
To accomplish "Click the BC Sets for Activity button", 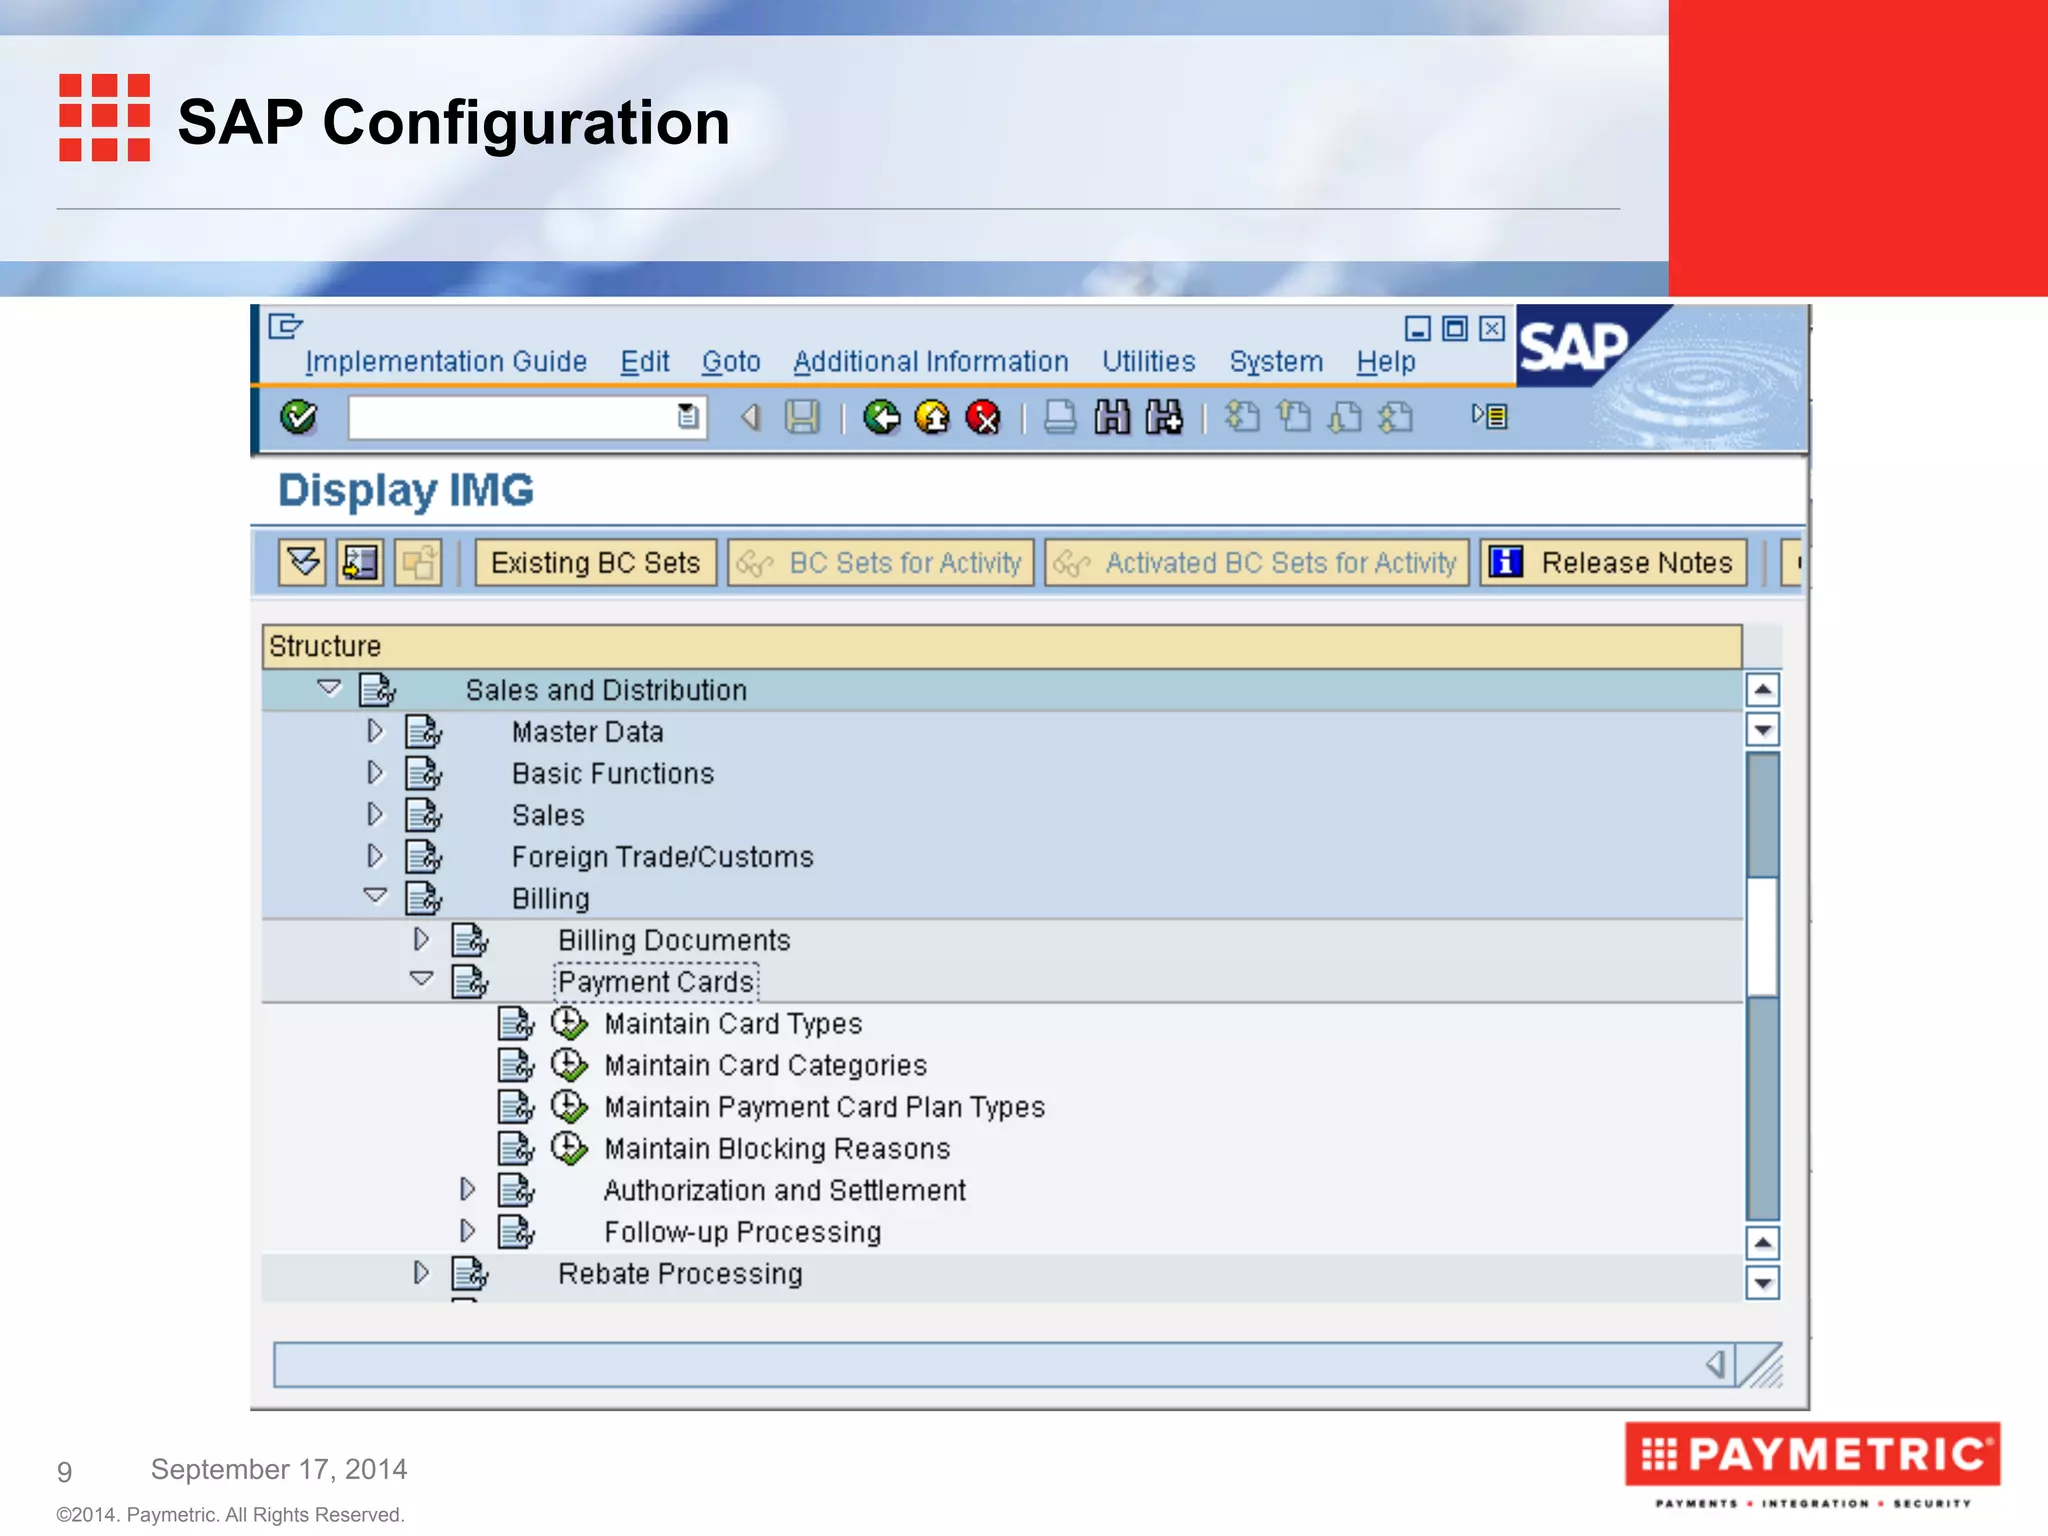I will click(x=881, y=563).
